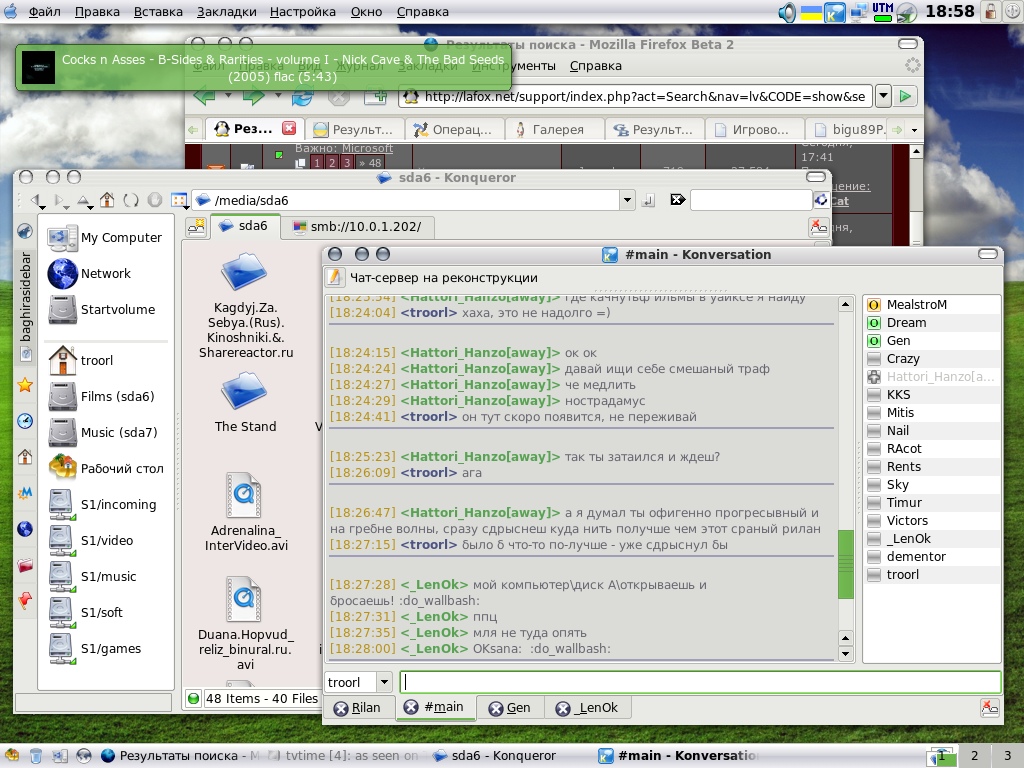Viewport: 1024px width, 768px height.
Task: Click the Konqueror search field
Action: [751, 200]
